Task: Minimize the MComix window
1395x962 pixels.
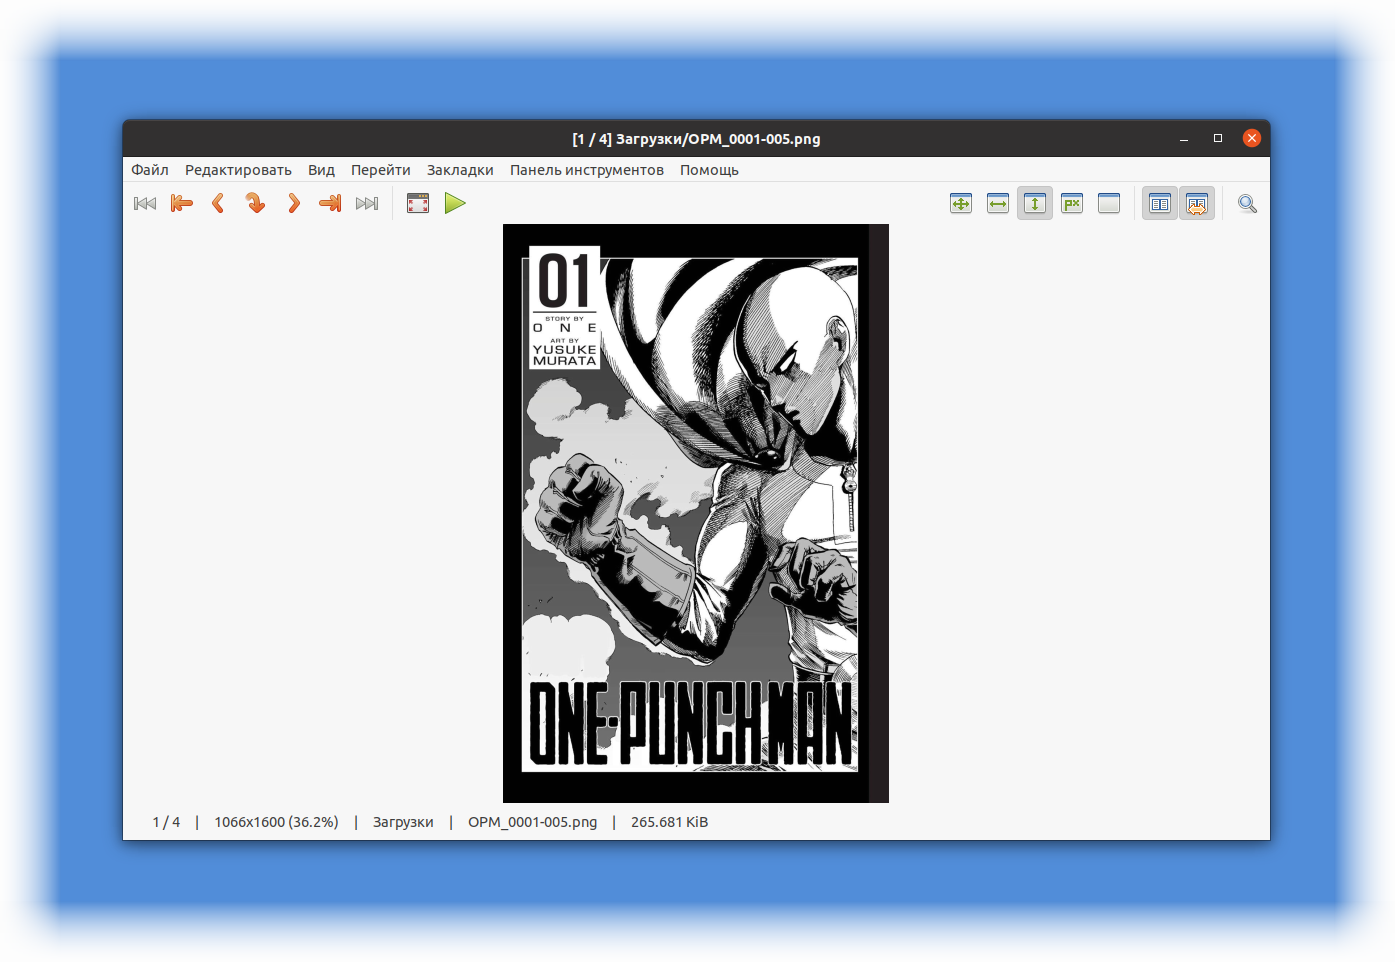Action: [x=1184, y=139]
